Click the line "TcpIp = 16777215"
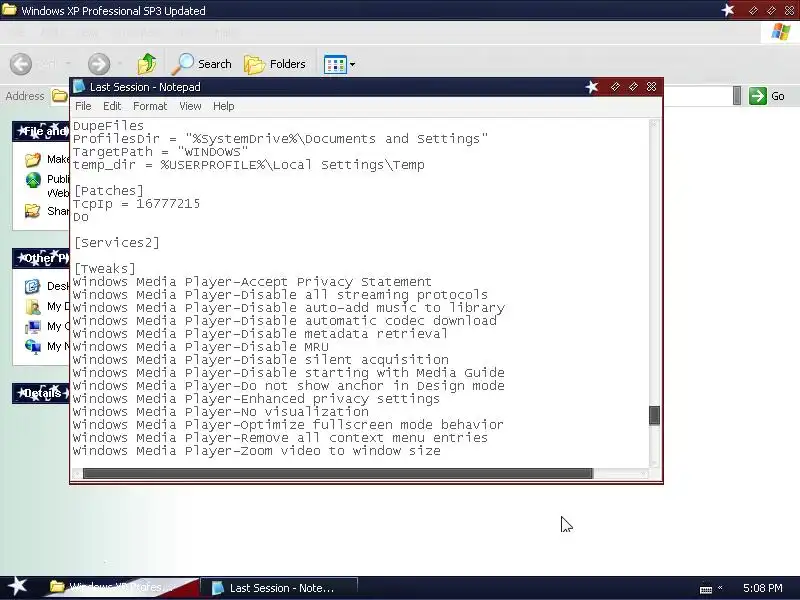800x600 pixels. tap(136, 204)
